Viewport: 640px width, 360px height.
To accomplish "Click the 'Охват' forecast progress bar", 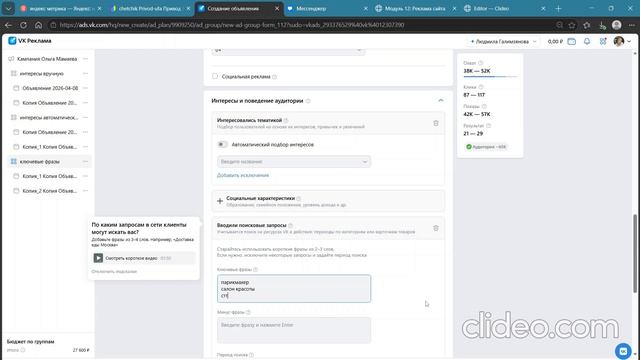I will tap(490, 76).
